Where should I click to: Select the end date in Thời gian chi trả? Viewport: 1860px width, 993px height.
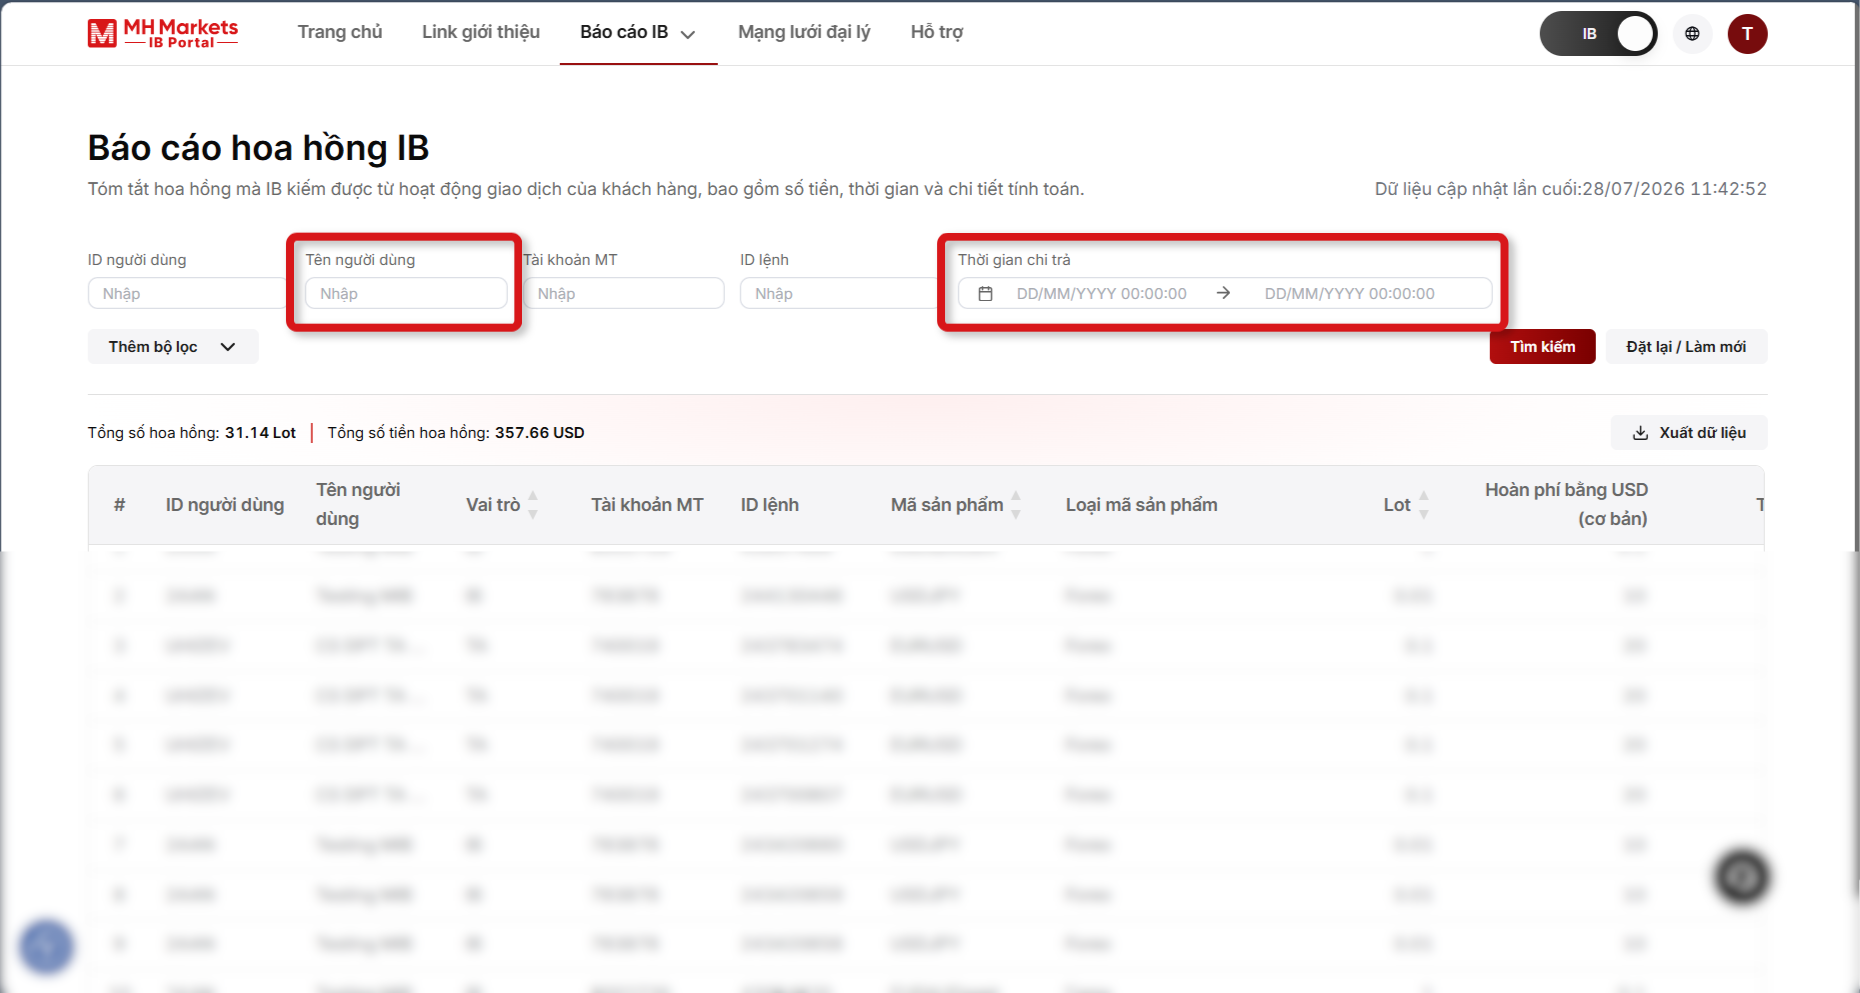coord(1350,294)
